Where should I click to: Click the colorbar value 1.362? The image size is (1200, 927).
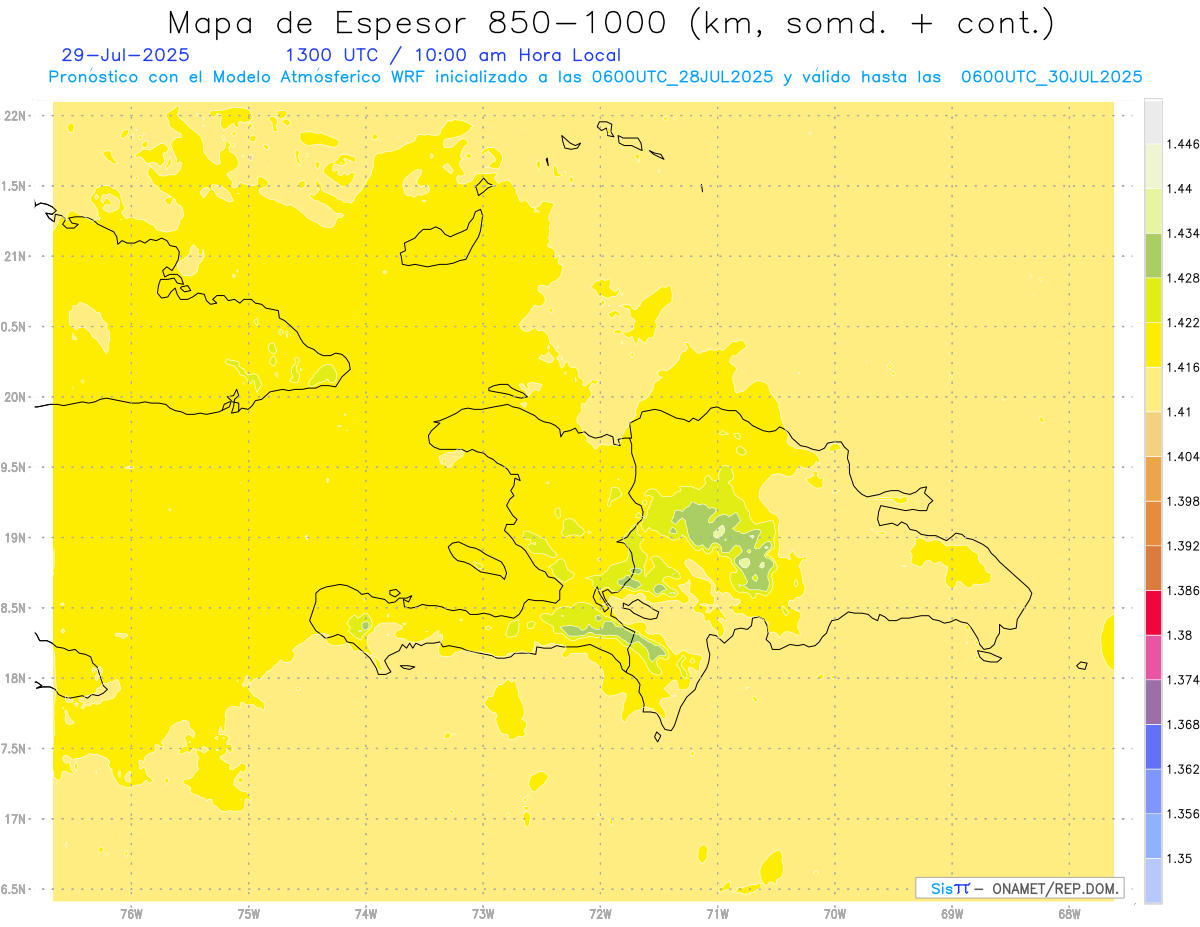[1185, 769]
